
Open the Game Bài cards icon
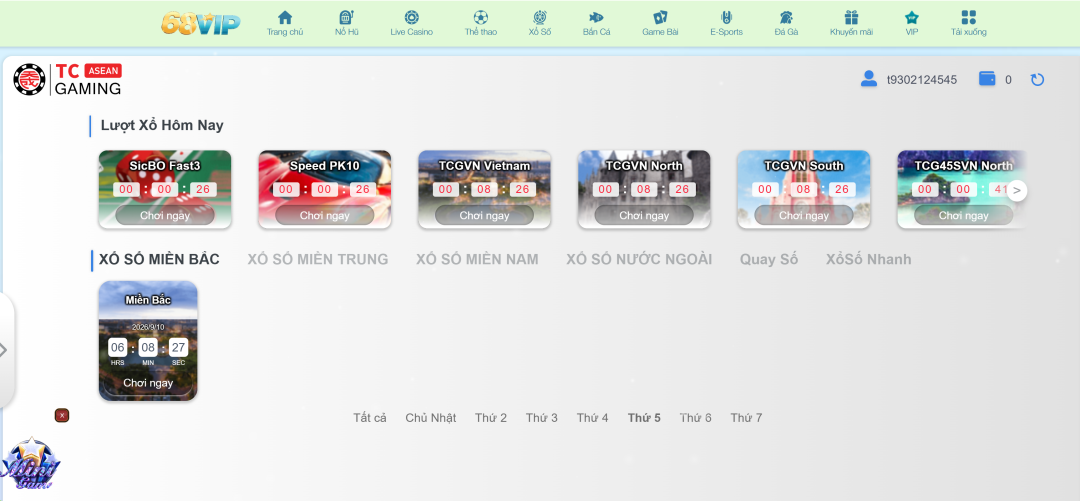(x=660, y=18)
